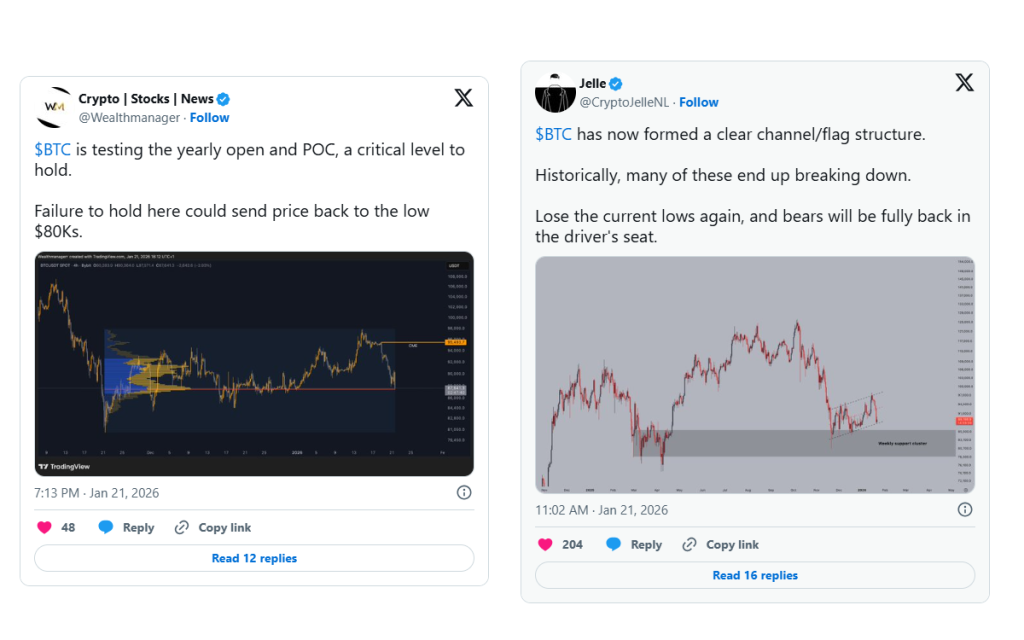Screen dimensions: 1024x640
Task: Follow the @Wealthmanager account
Action: coord(210,118)
